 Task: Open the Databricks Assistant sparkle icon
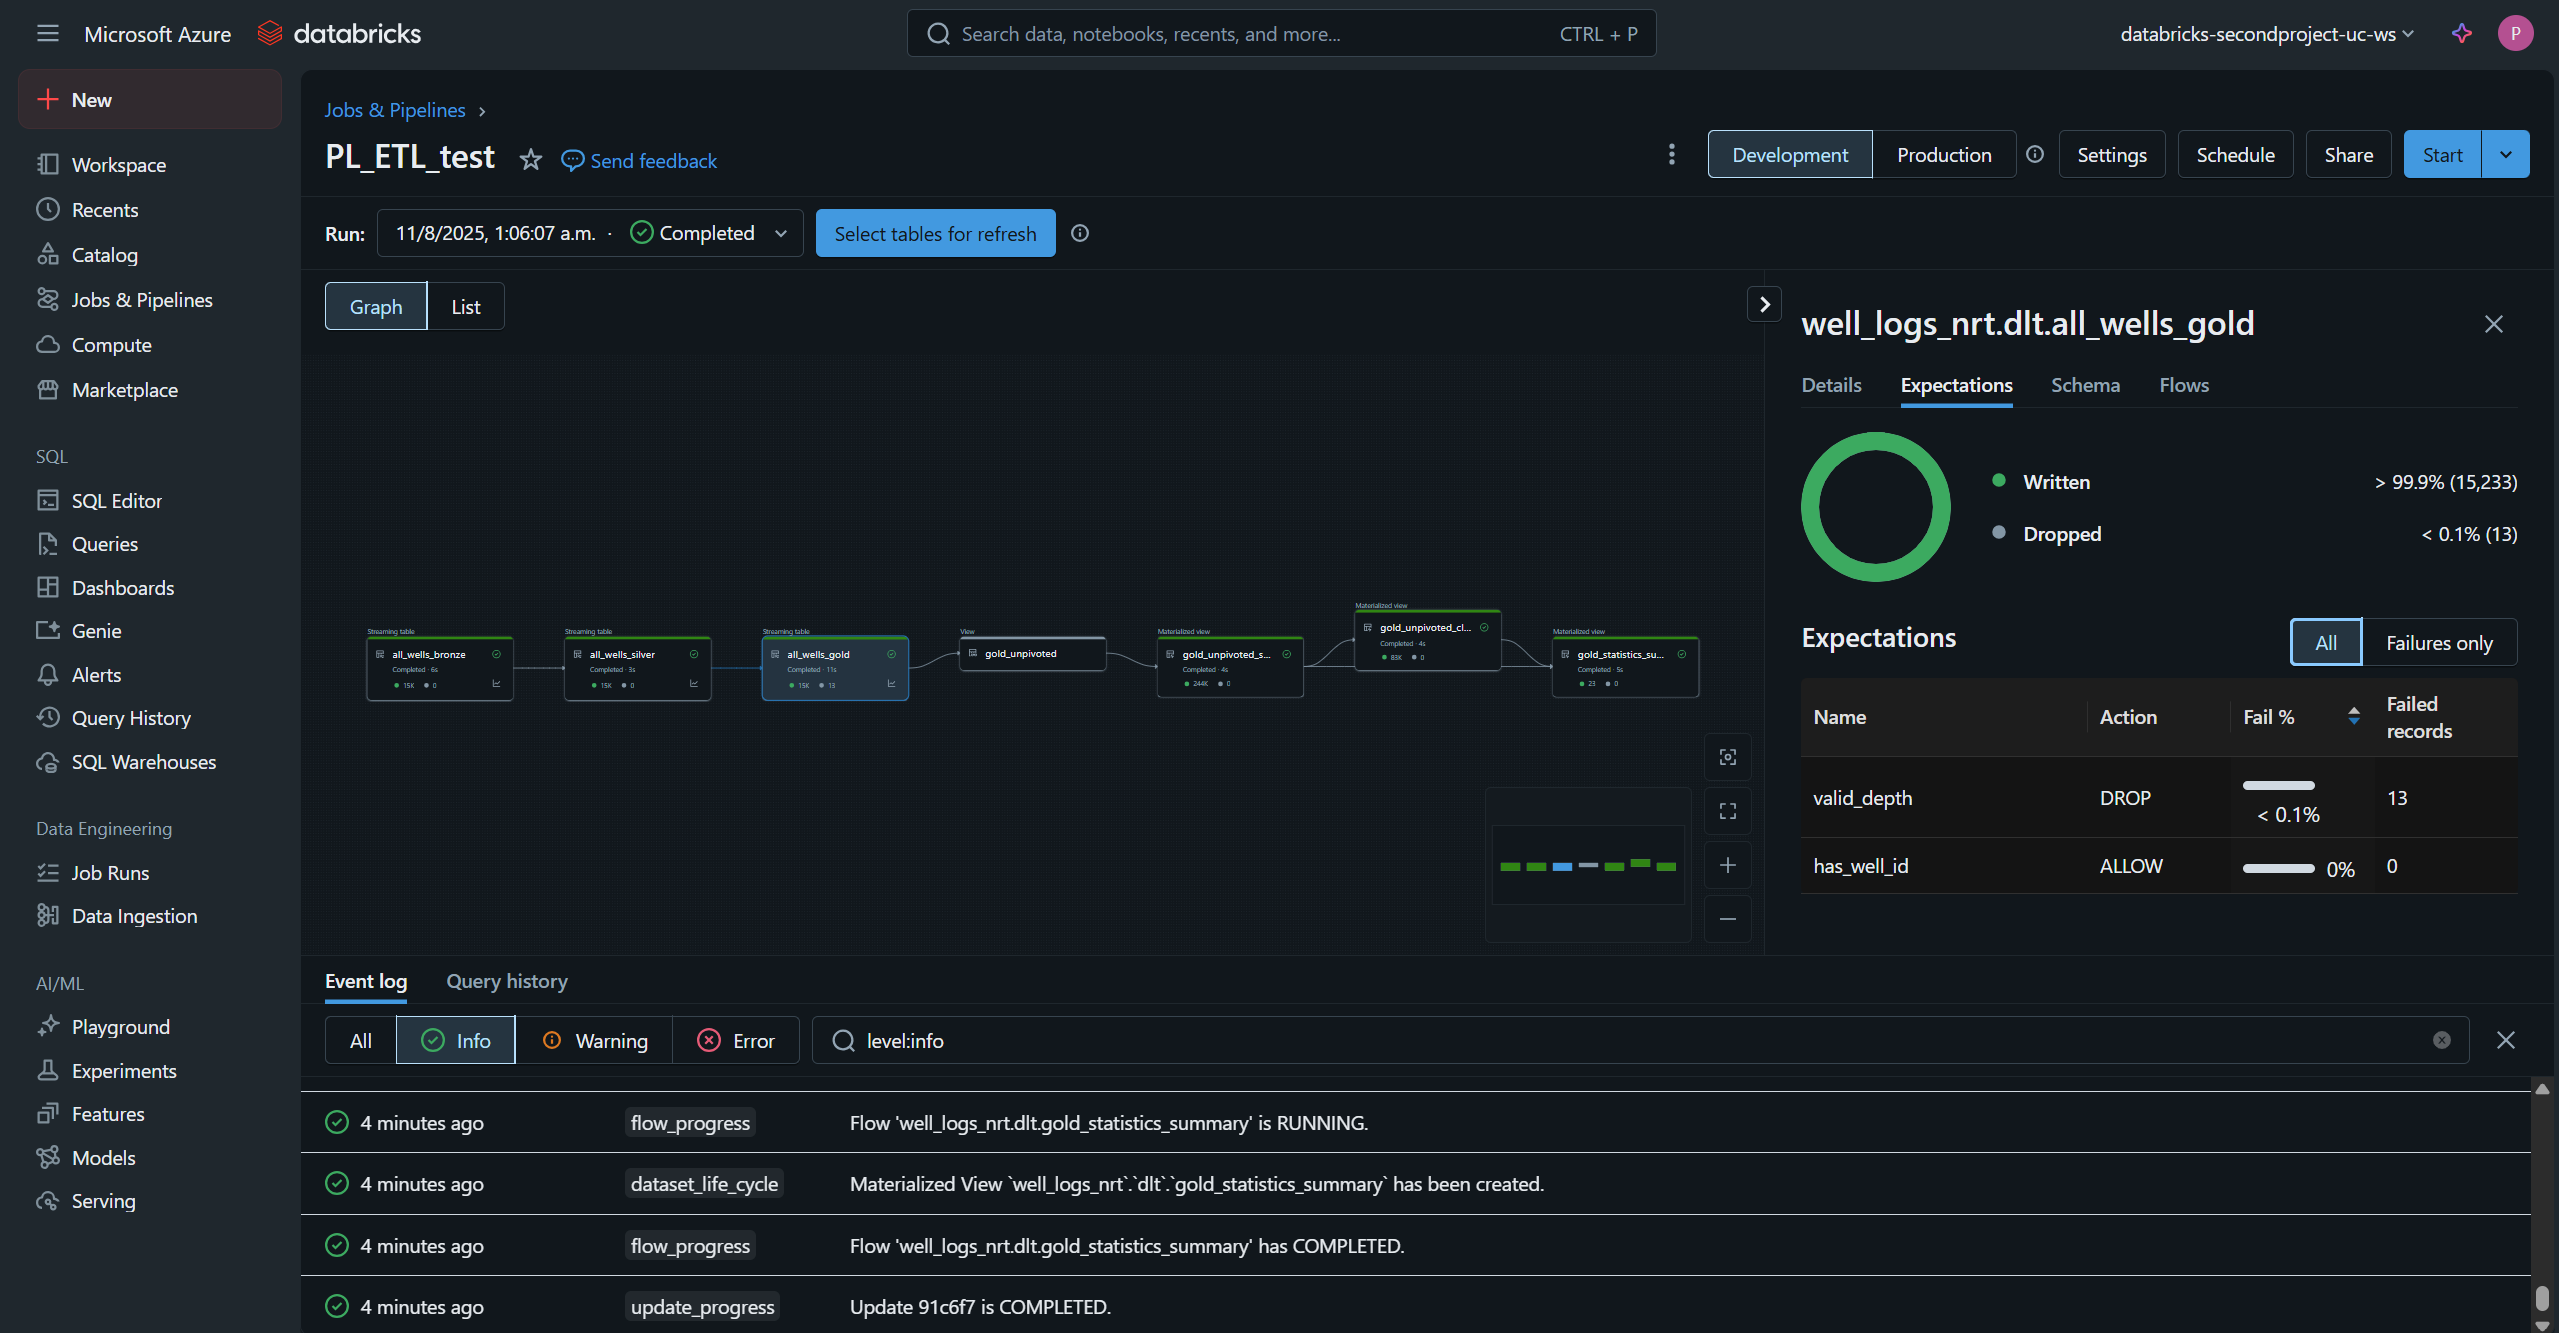[x=2461, y=34]
